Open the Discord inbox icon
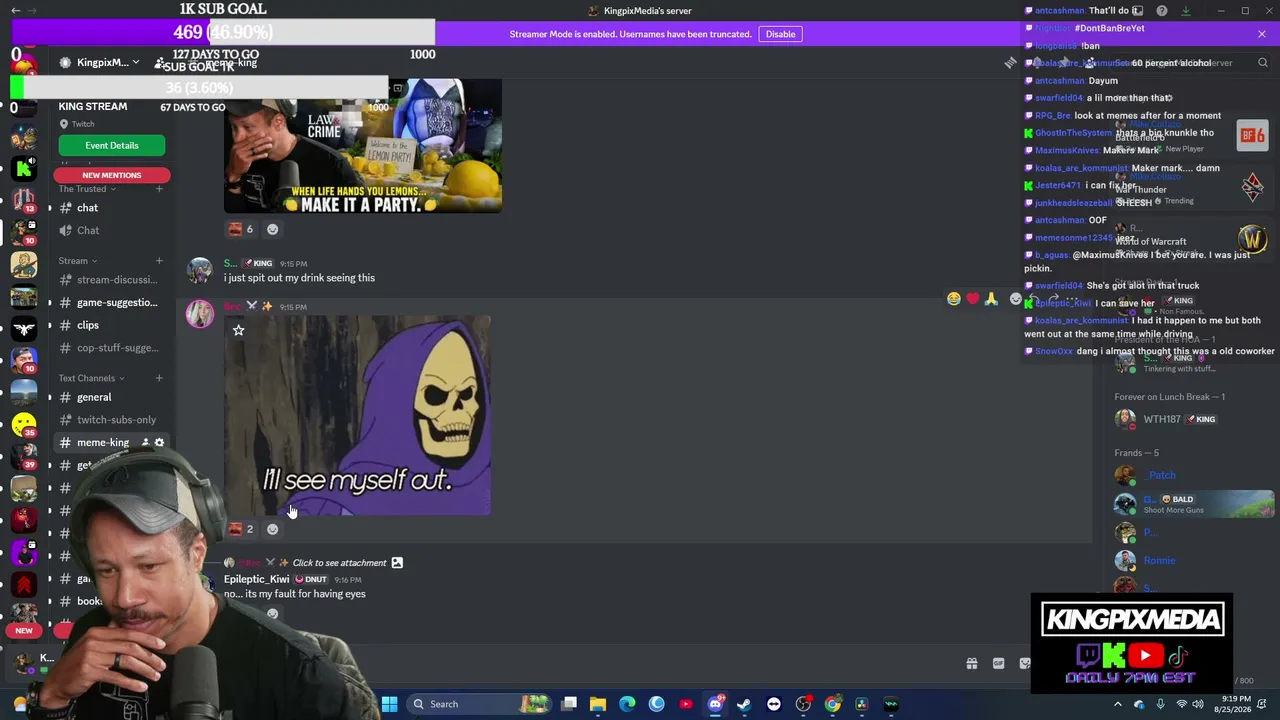The width and height of the screenshot is (1280, 720). tap(1137, 11)
